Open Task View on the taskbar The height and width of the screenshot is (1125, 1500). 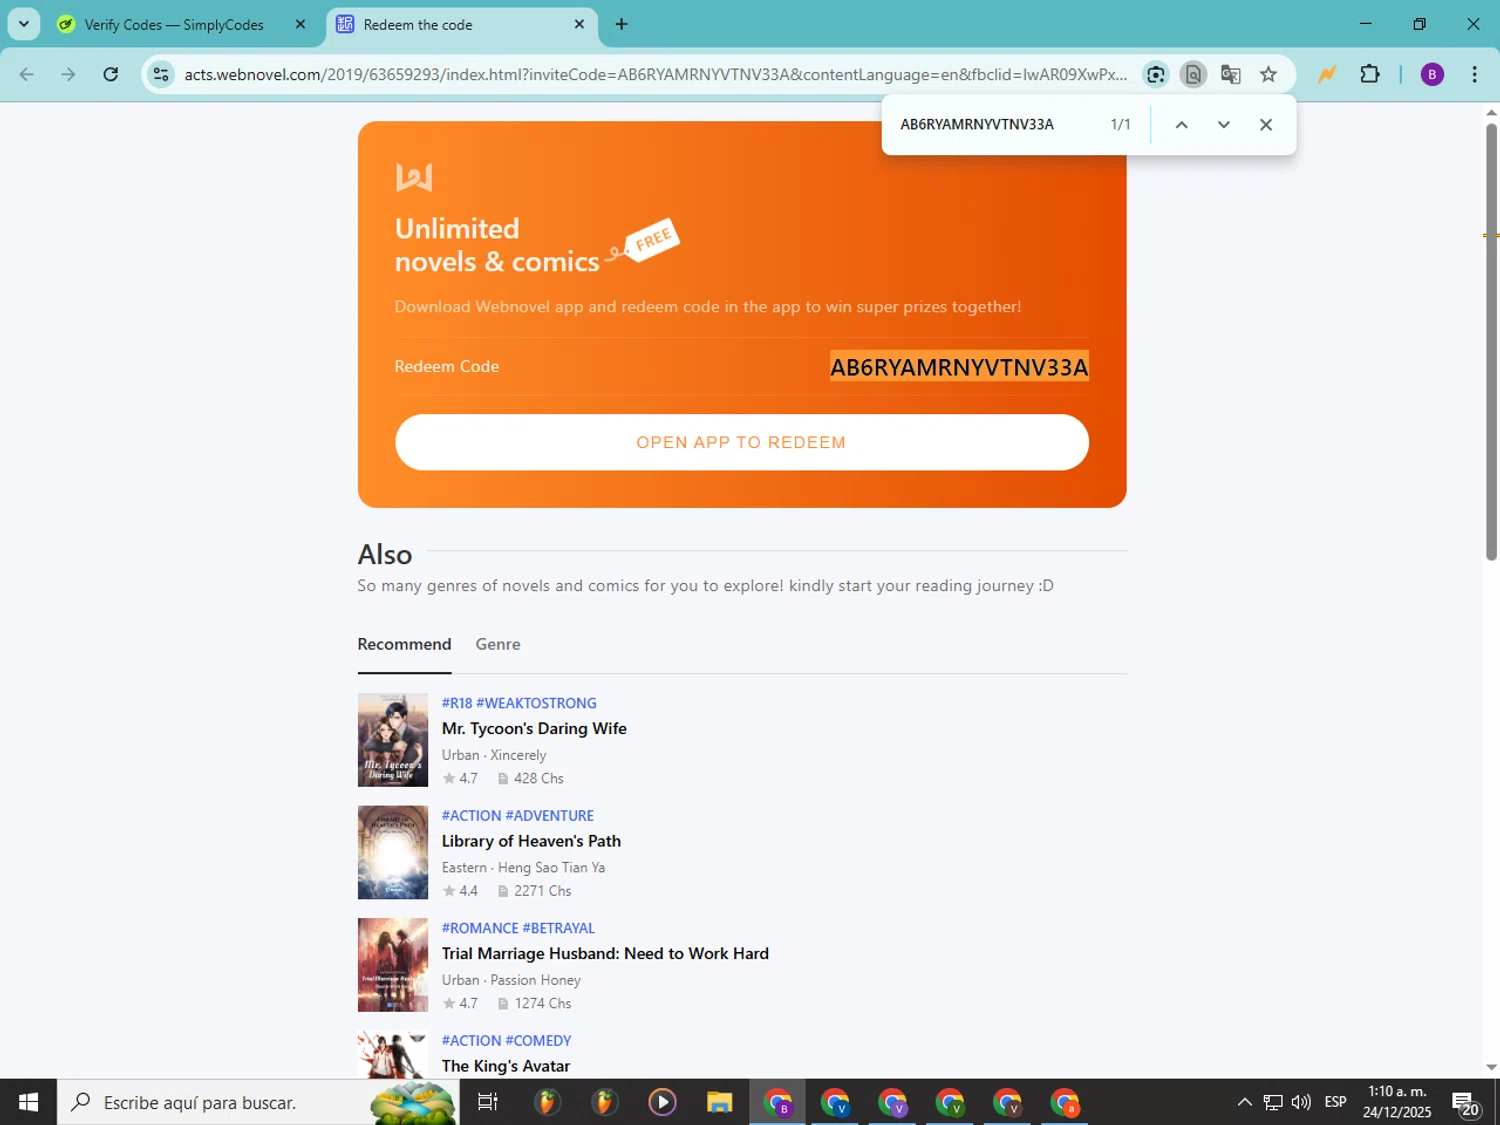click(488, 1102)
